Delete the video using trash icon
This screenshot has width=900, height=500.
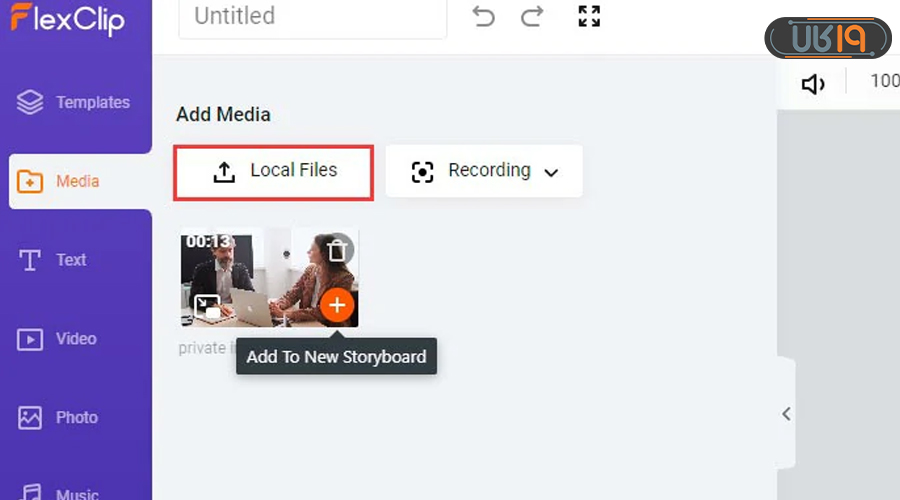click(x=338, y=249)
